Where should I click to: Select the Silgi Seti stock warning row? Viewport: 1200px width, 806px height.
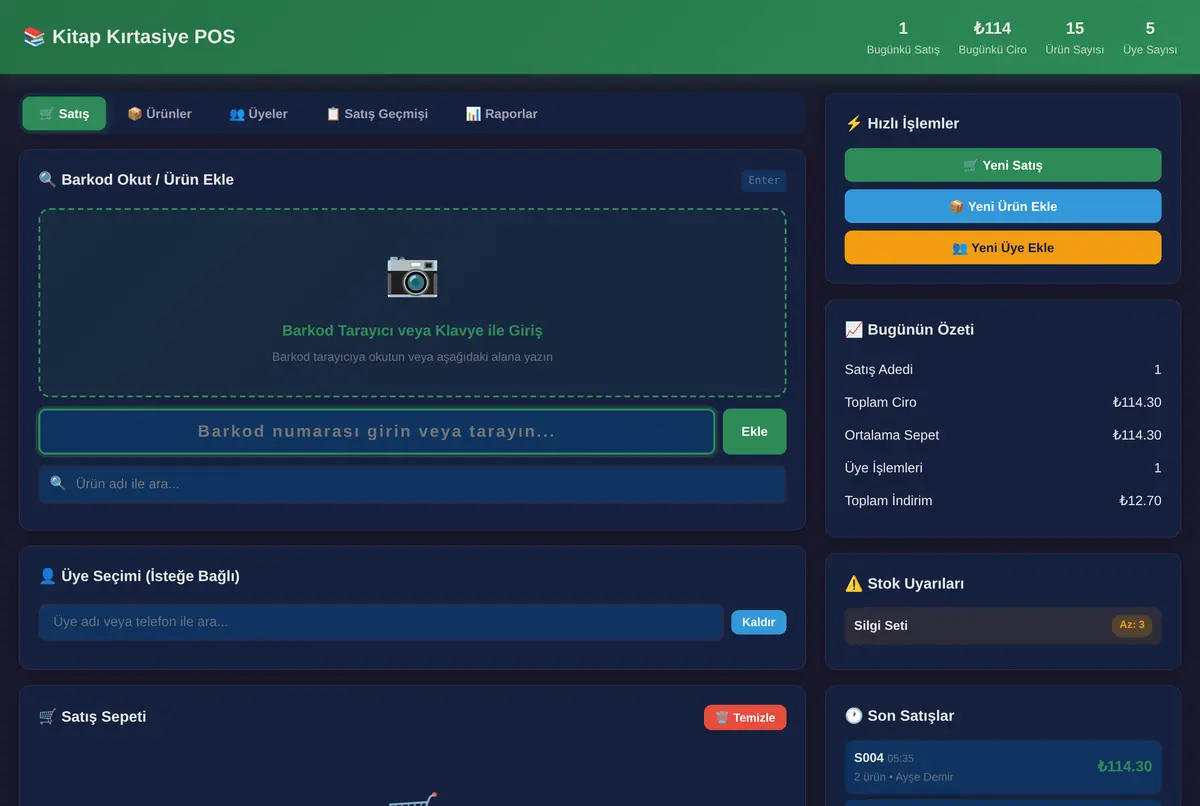point(1003,626)
